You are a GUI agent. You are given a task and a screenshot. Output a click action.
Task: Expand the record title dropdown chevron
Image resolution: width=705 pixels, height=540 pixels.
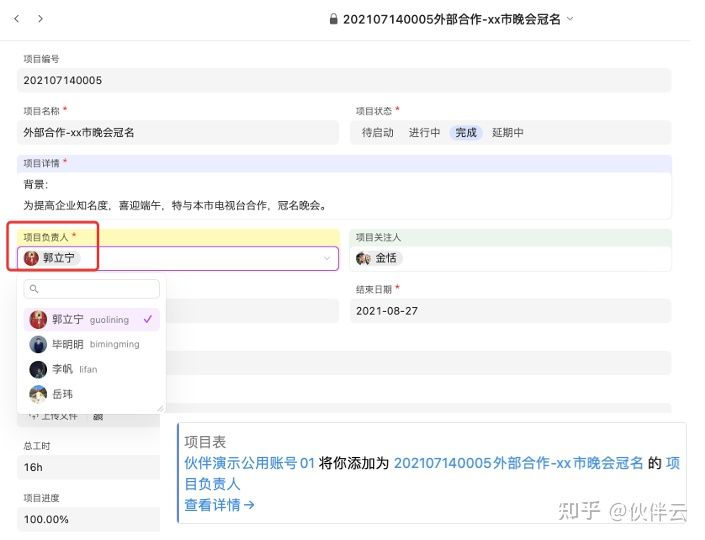coord(570,19)
